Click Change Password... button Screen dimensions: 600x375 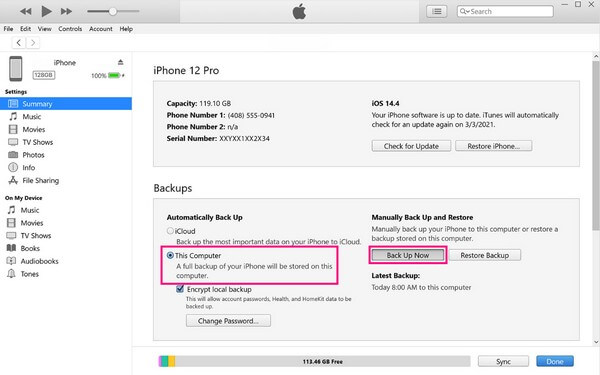click(x=228, y=321)
